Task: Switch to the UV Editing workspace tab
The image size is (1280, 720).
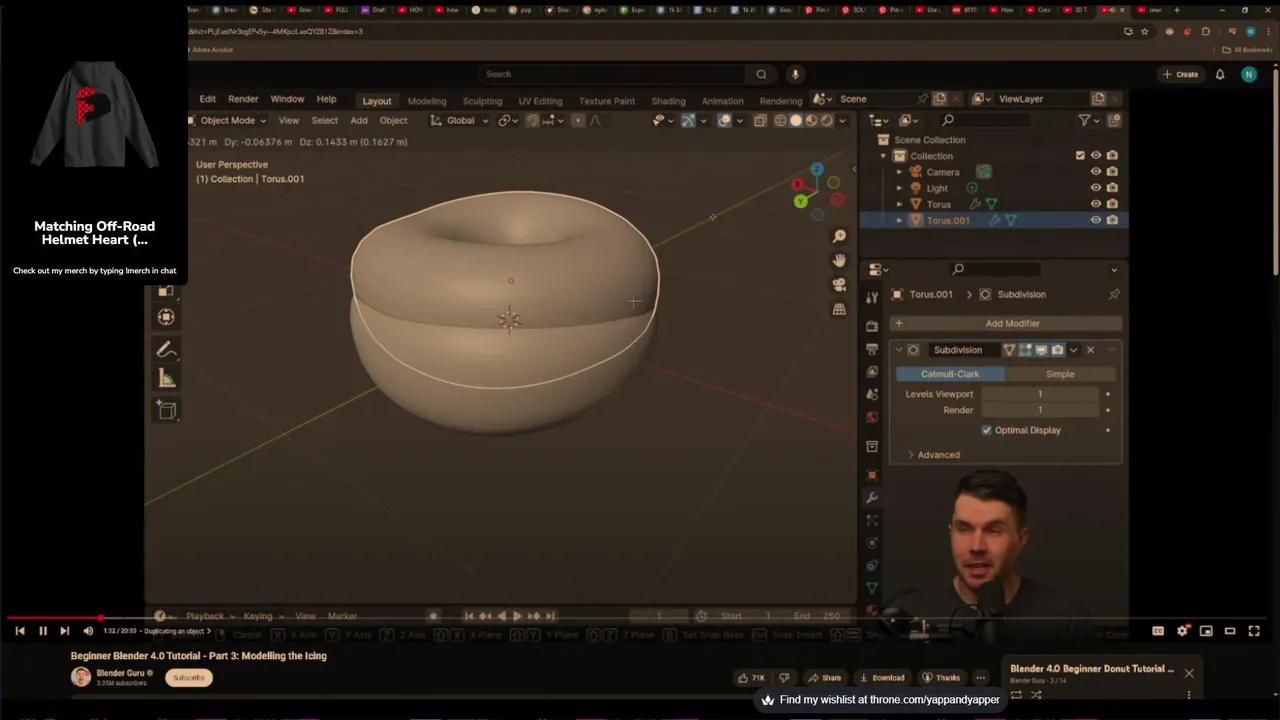Action: [x=540, y=101]
